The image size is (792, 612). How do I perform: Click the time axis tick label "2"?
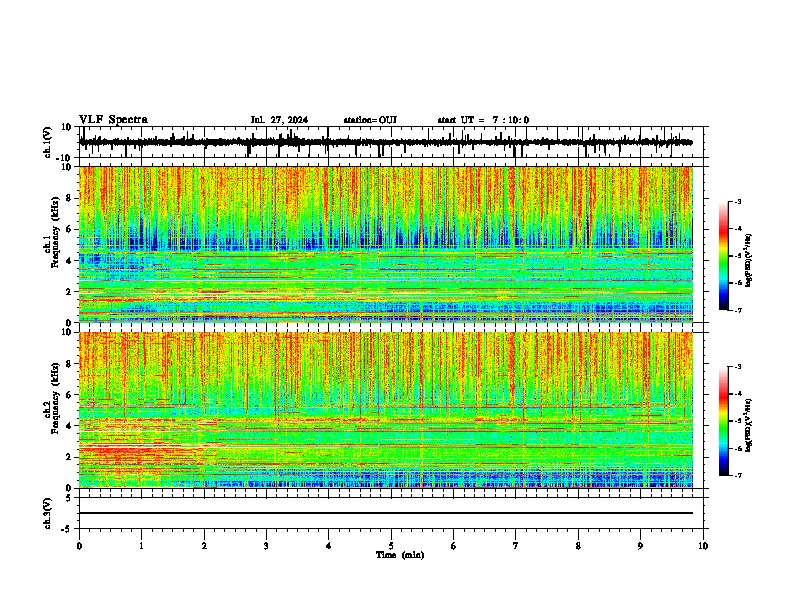click(204, 546)
